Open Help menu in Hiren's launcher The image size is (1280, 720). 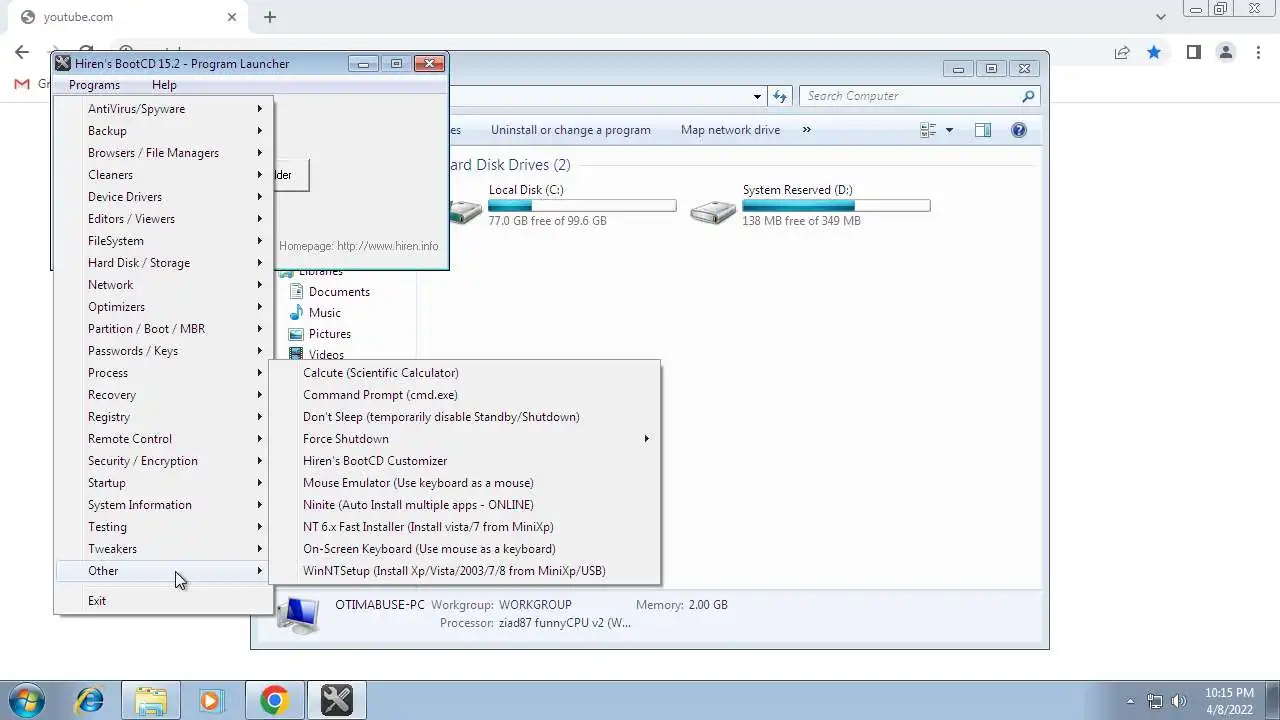pos(164,85)
